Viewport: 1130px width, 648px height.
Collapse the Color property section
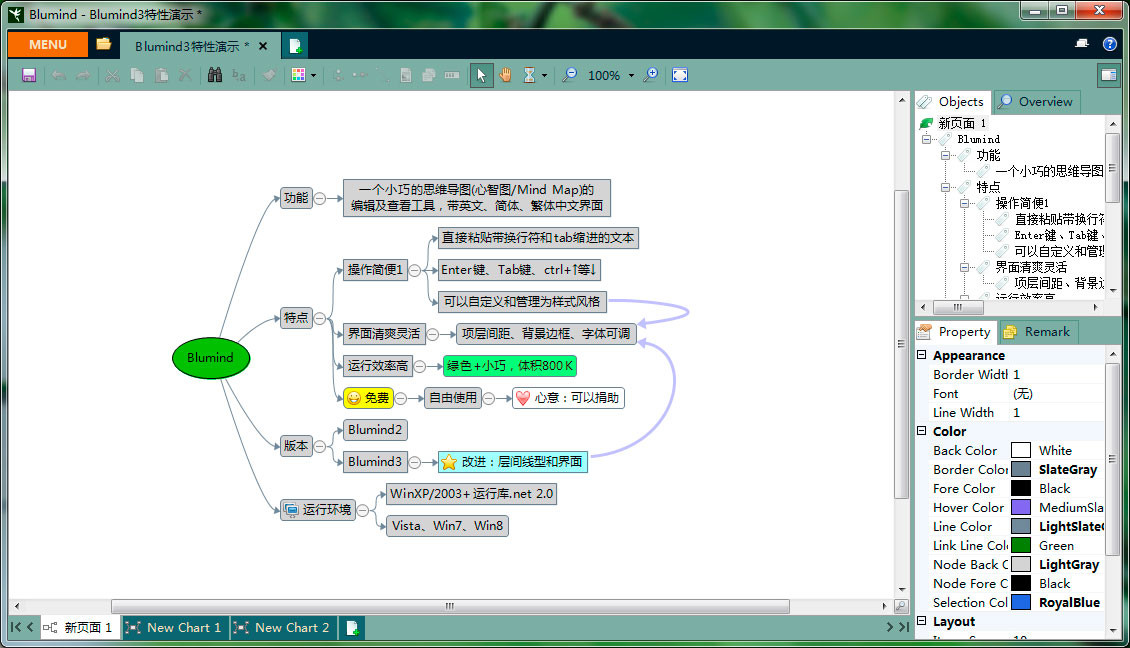[x=921, y=430]
